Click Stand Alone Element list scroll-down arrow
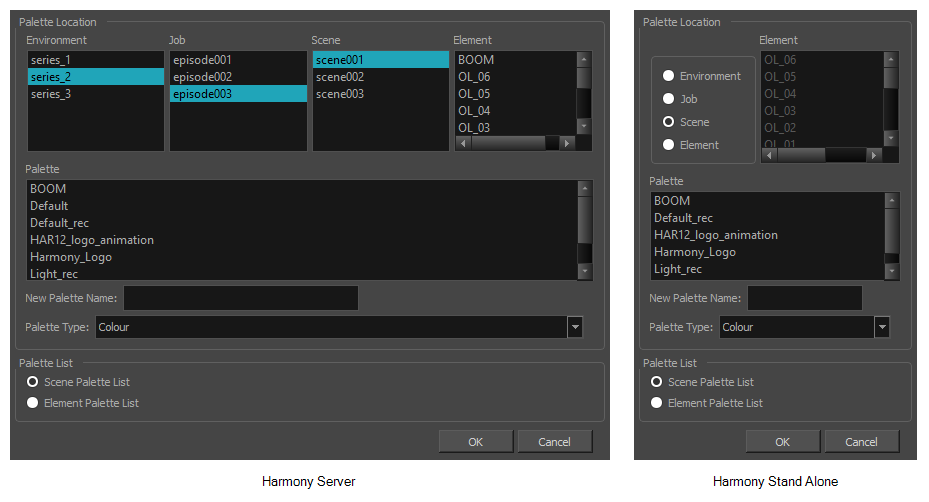The width and height of the screenshot is (929, 502). [891, 139]
